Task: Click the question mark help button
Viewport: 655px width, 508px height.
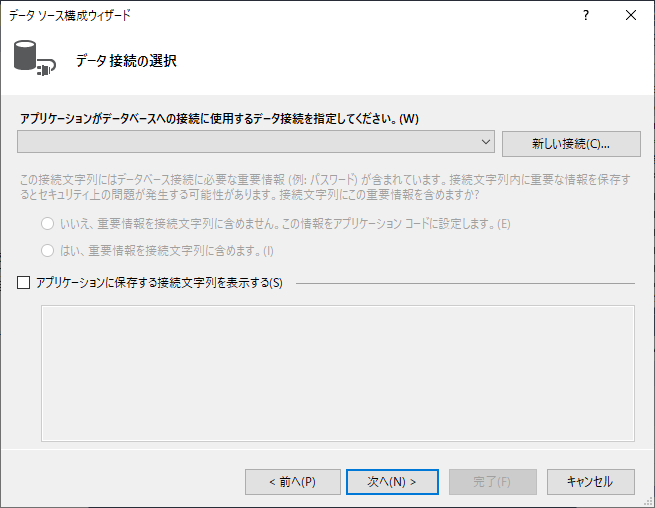Action: [x=586, y=15]
